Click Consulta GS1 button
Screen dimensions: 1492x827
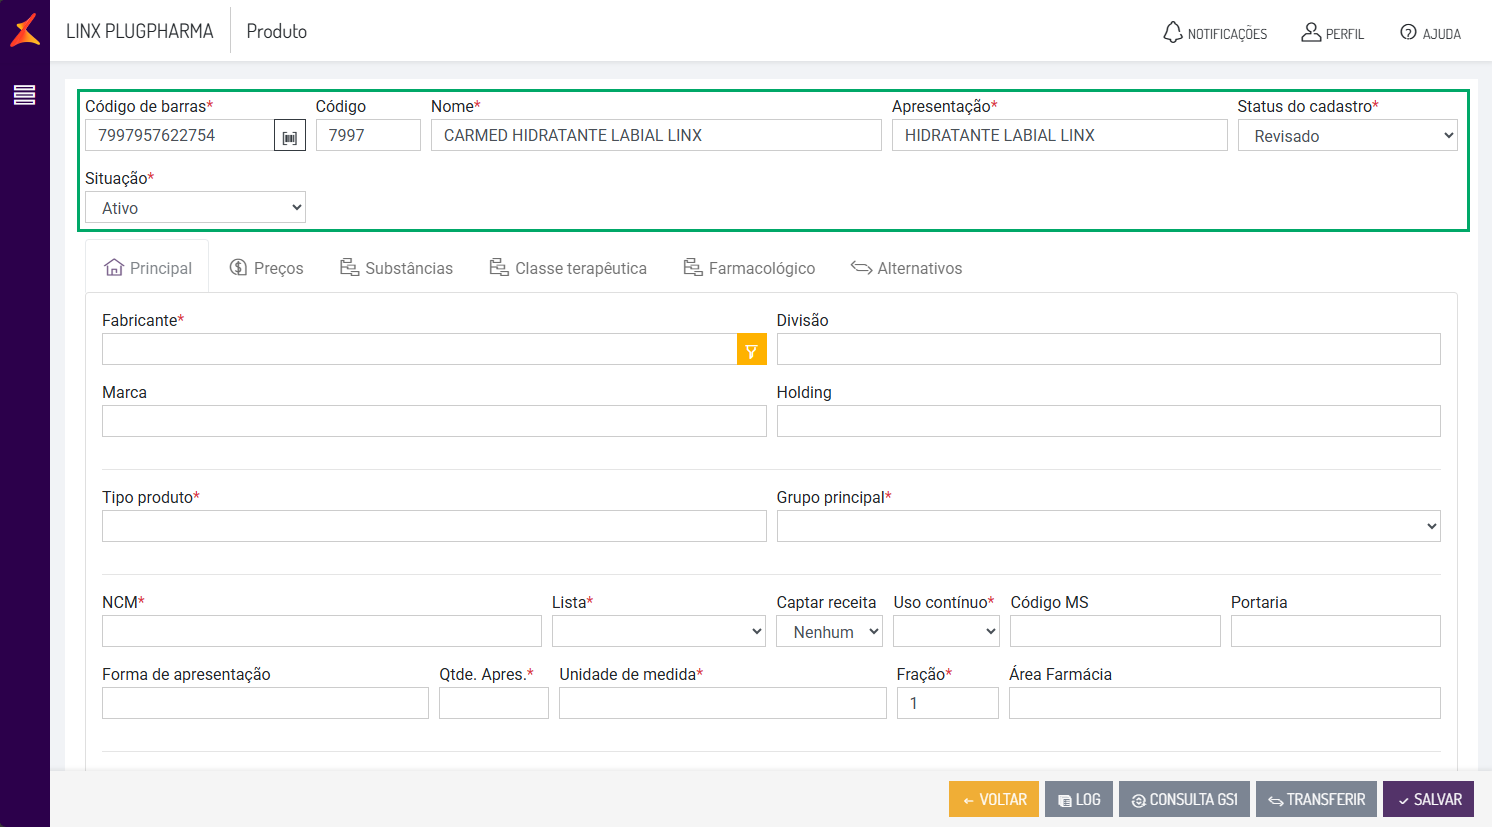[x=1184, y=799]
